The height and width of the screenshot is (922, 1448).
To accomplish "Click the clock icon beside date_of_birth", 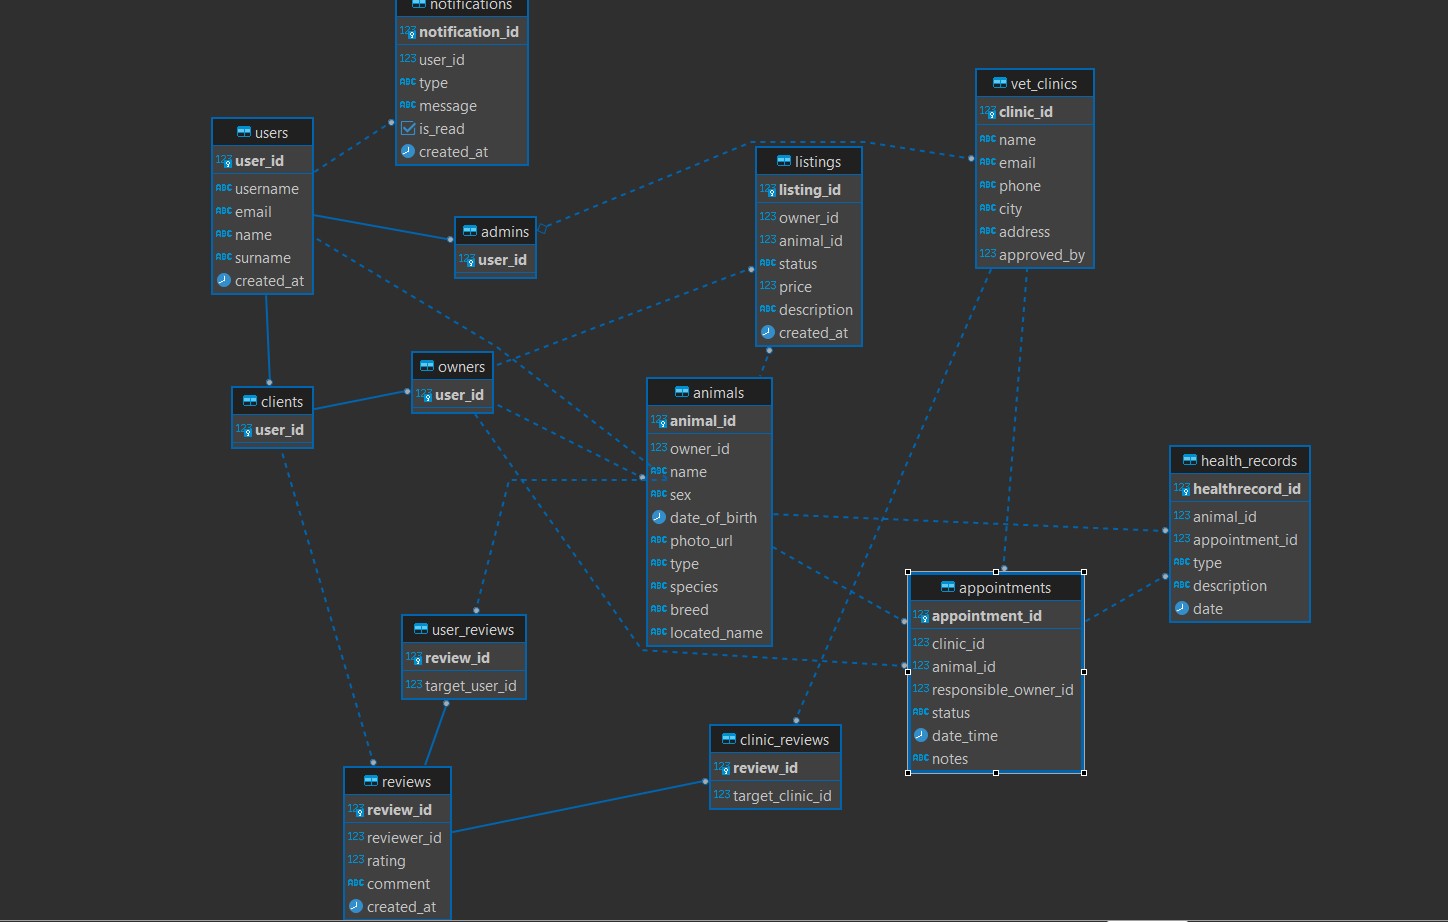I will coord(658,517).
